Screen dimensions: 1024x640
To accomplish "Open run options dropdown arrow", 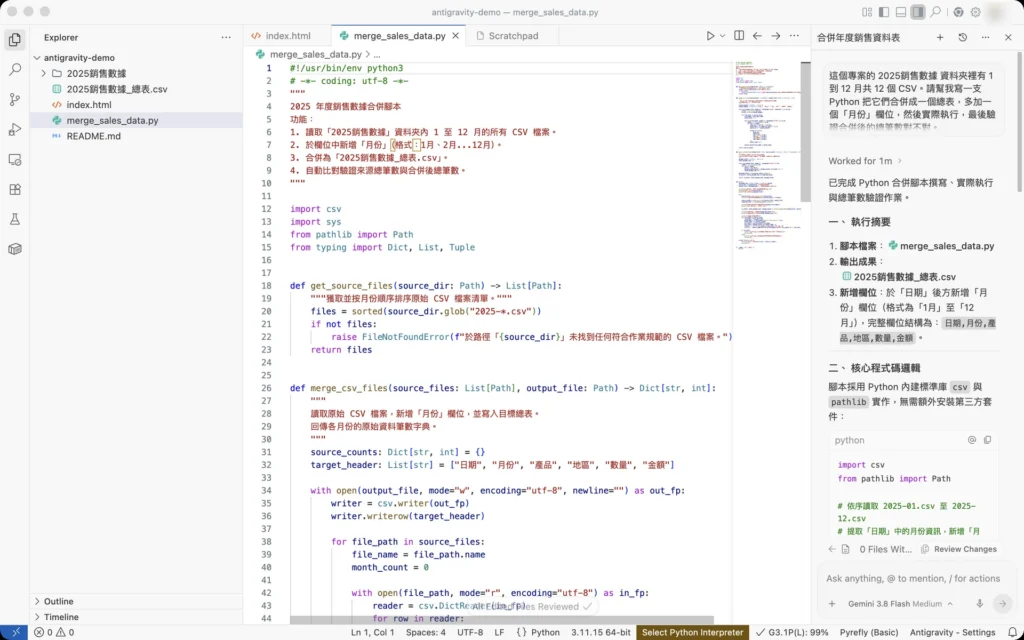I will click(x=722, y=36).
